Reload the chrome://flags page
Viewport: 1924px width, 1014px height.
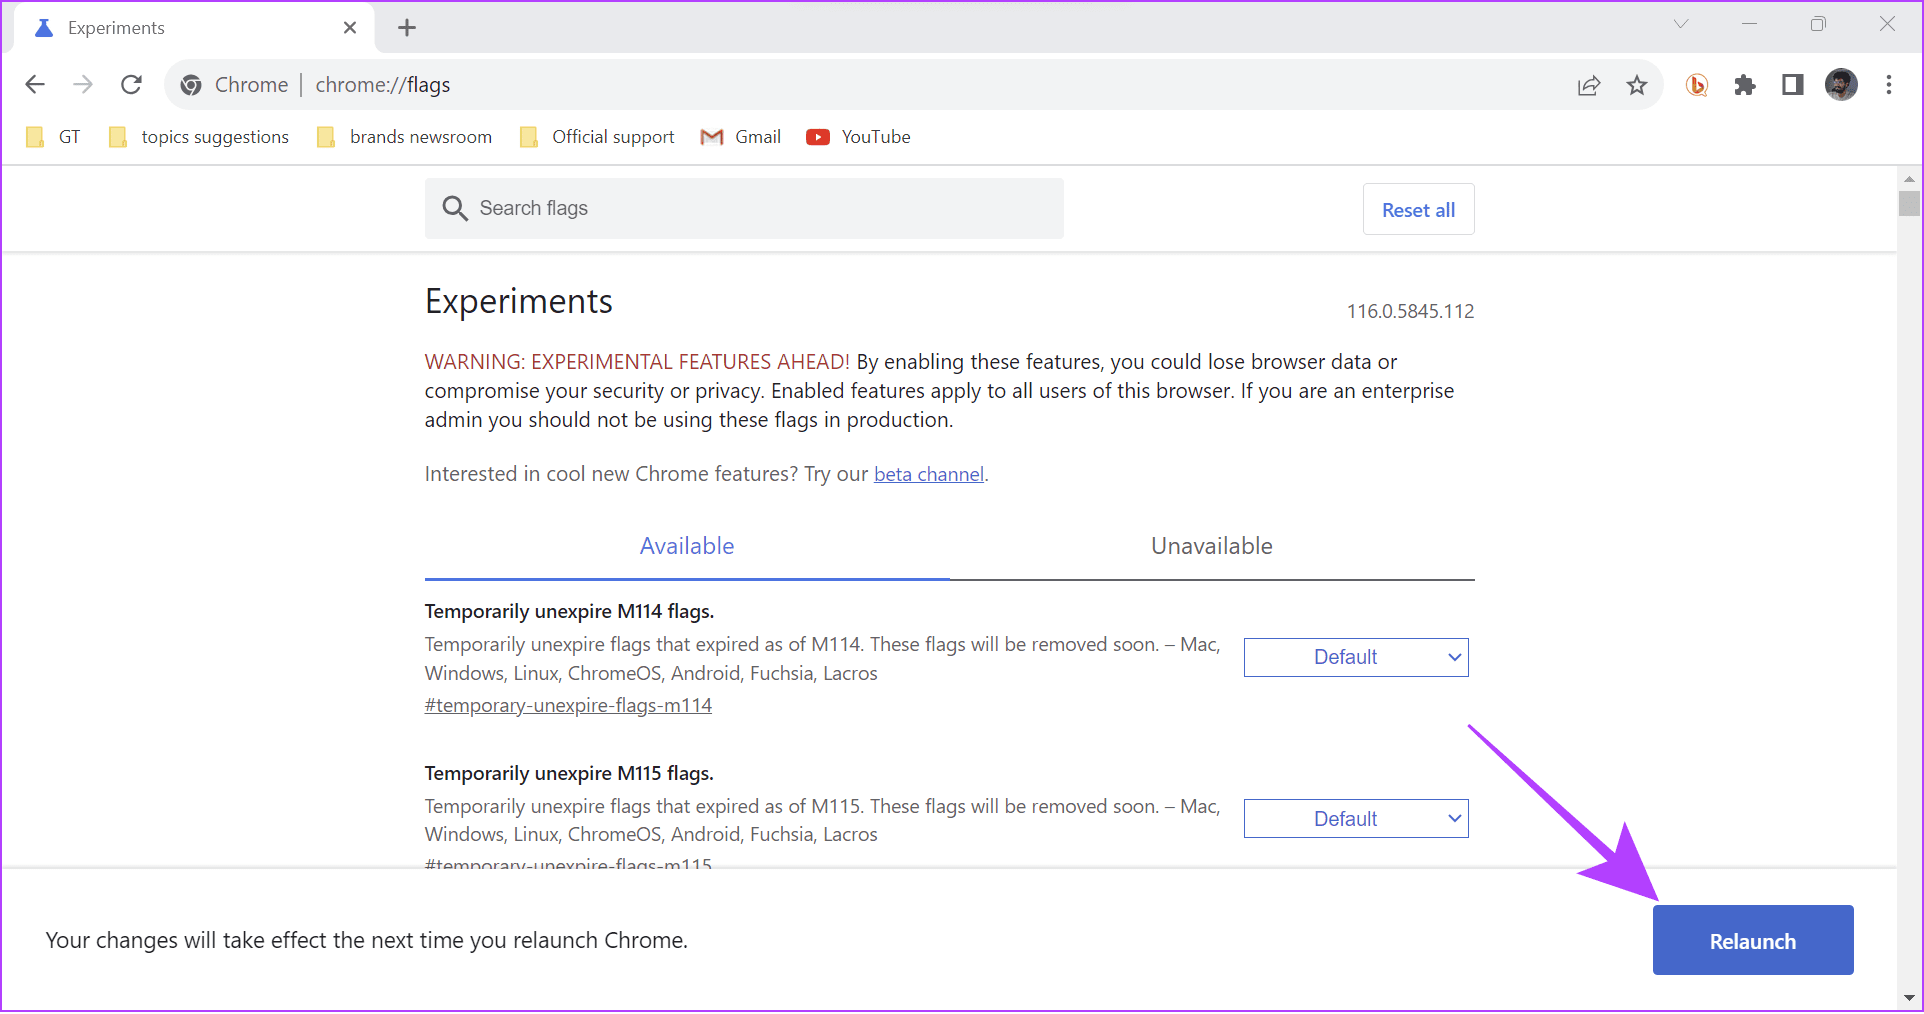click(x=131, y=85)
